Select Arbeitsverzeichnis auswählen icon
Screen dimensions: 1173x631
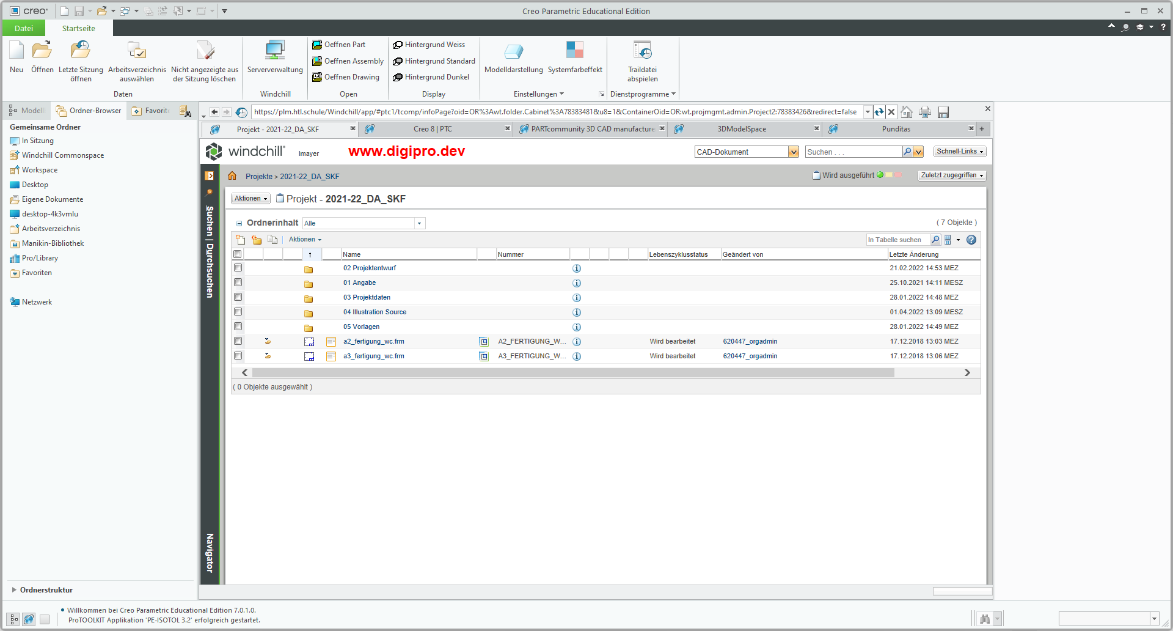tap(137, 51)
